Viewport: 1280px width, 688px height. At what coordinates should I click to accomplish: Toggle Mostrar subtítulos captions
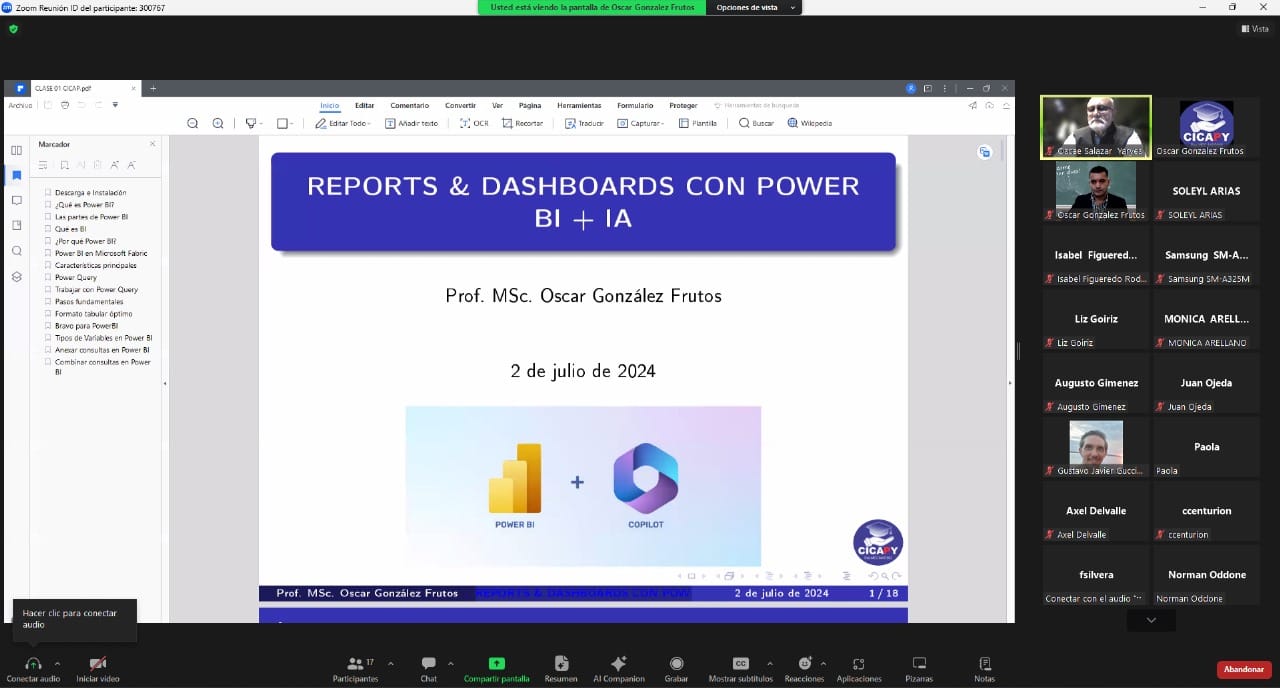[740, 664]
